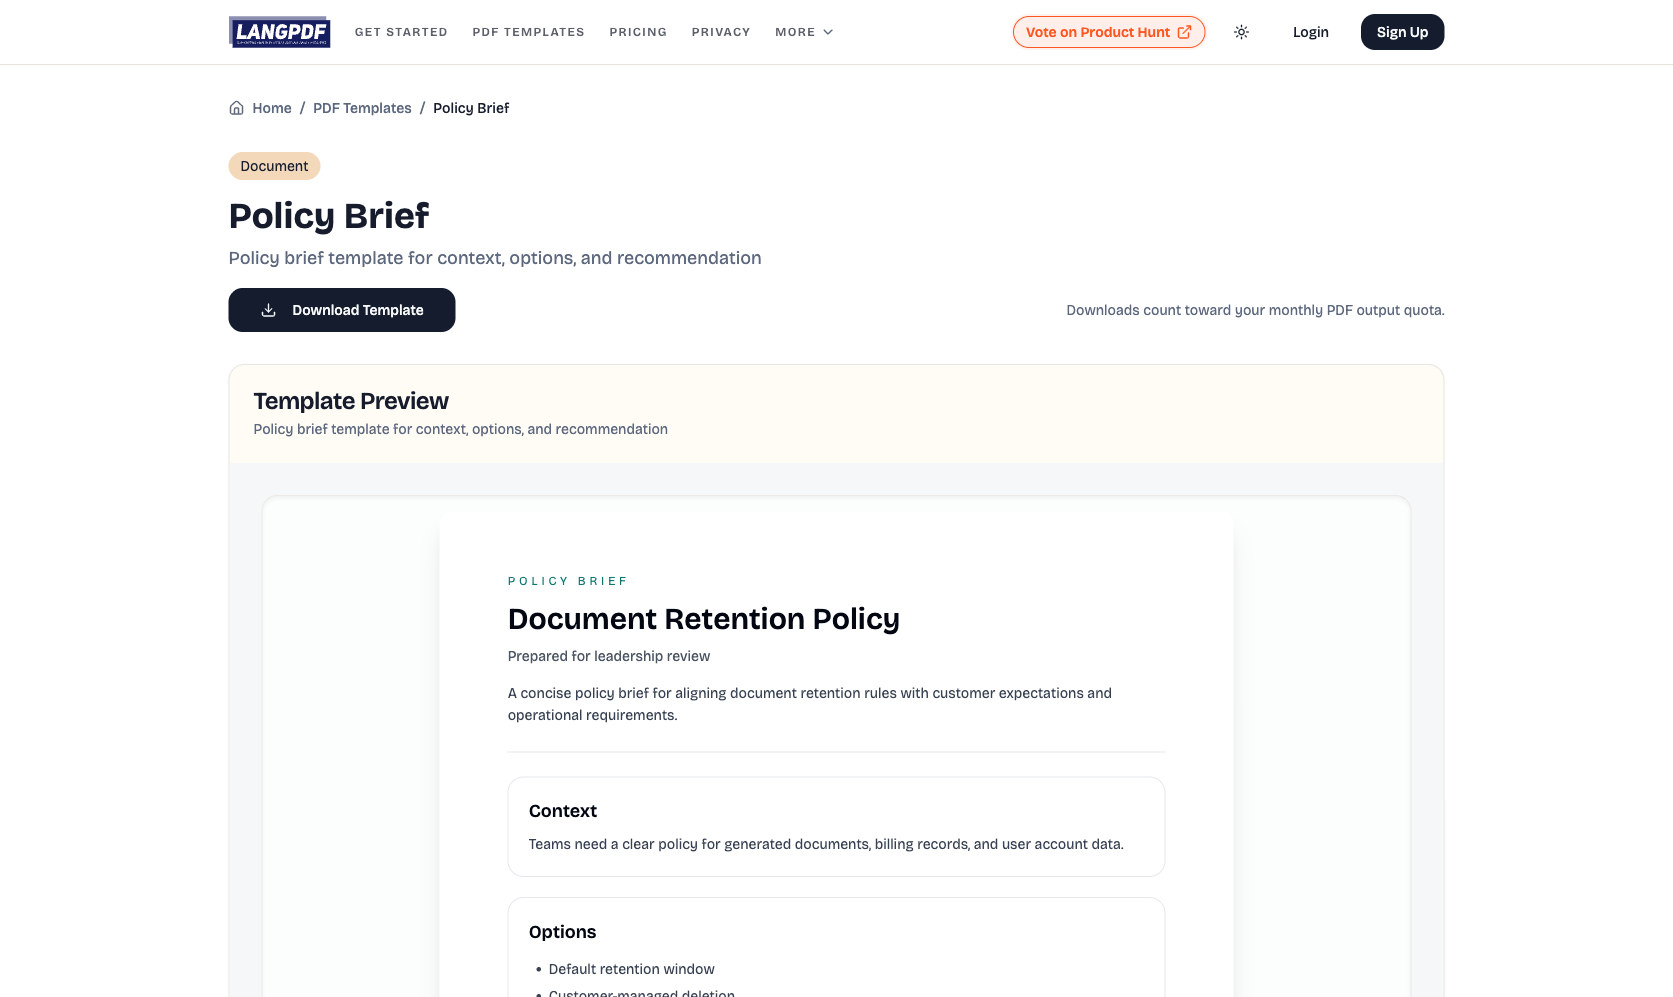Image resolution: width=1673 pixels, height=997 pixels.
Task: Click the home icon in breadcrumb
Action: point(237,108)
